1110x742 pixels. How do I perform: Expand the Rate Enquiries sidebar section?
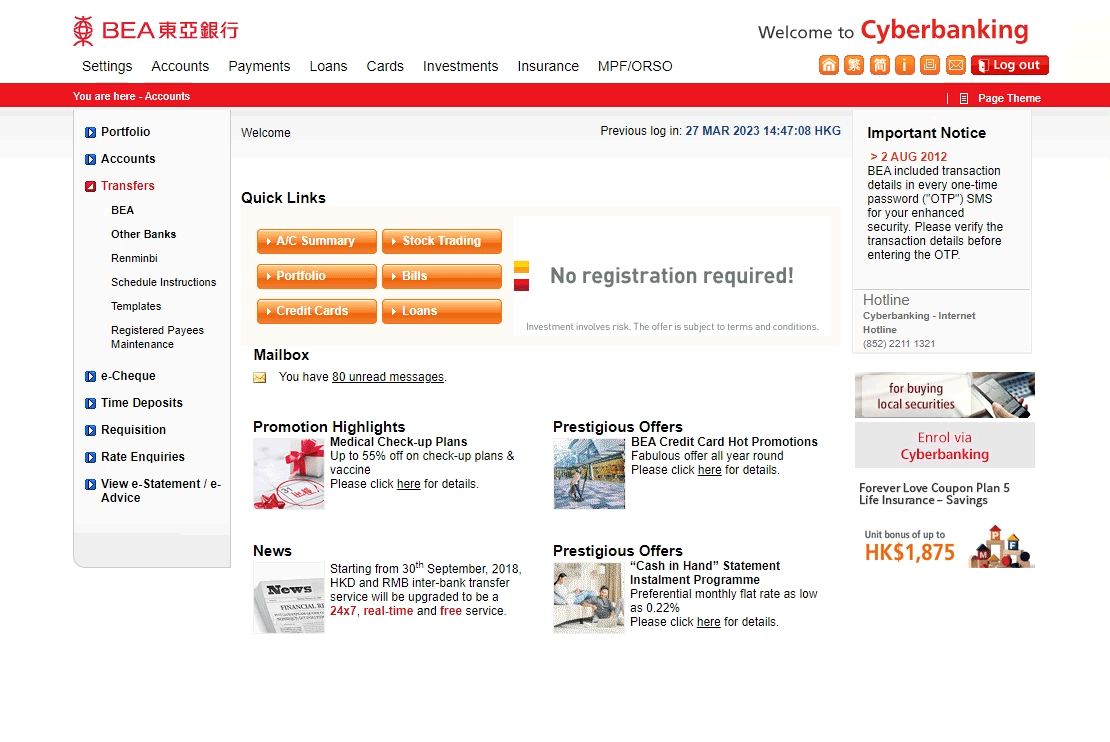tap(91, 457)
